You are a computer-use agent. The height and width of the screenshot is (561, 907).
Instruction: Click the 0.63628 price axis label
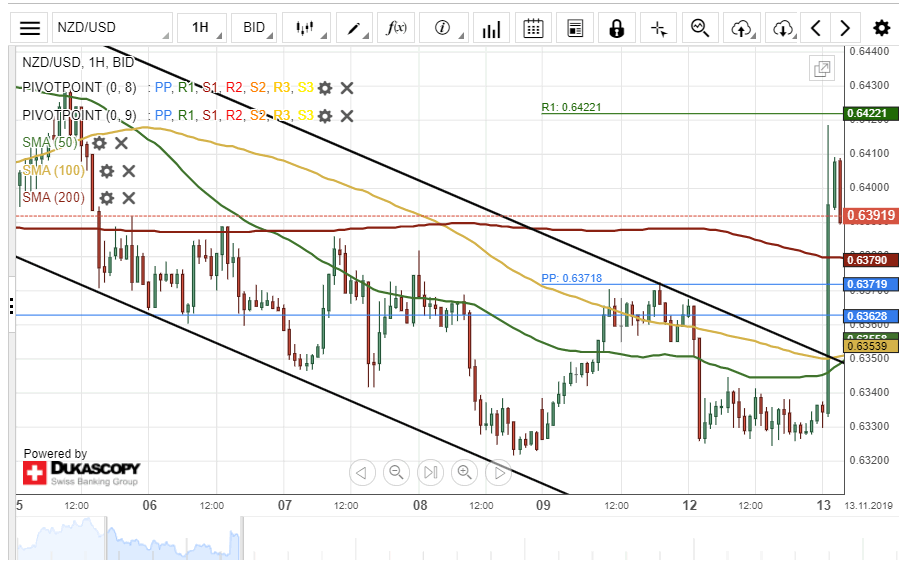click(871, 316)
